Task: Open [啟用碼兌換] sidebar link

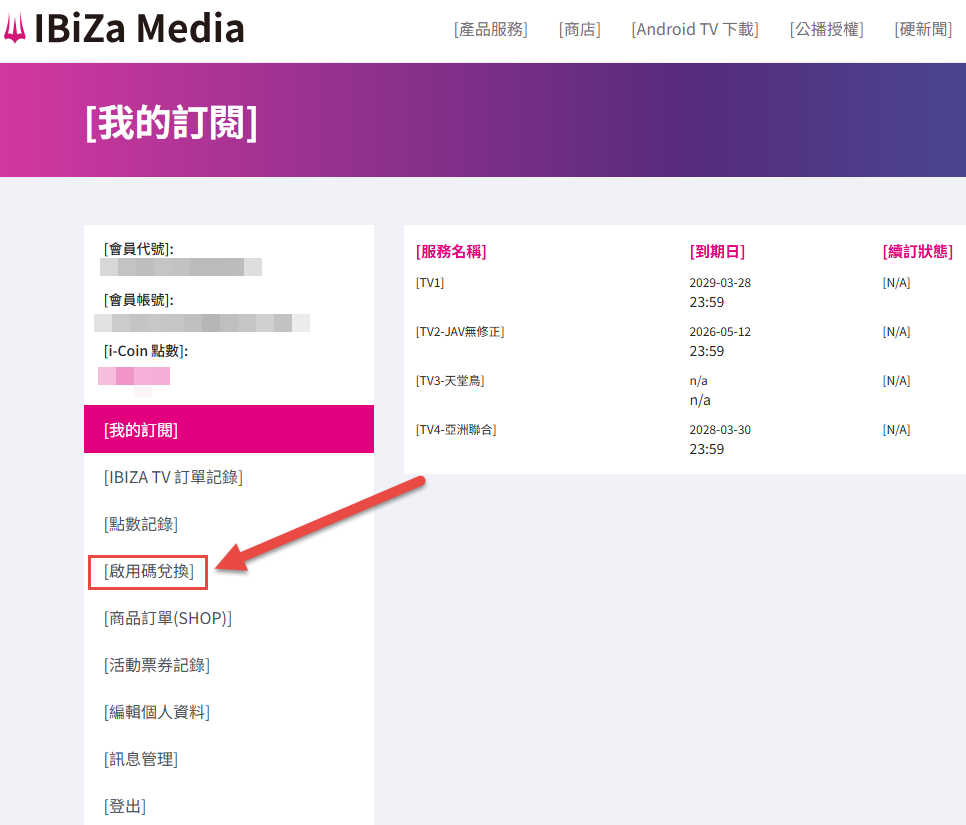Action: (148, 571)
